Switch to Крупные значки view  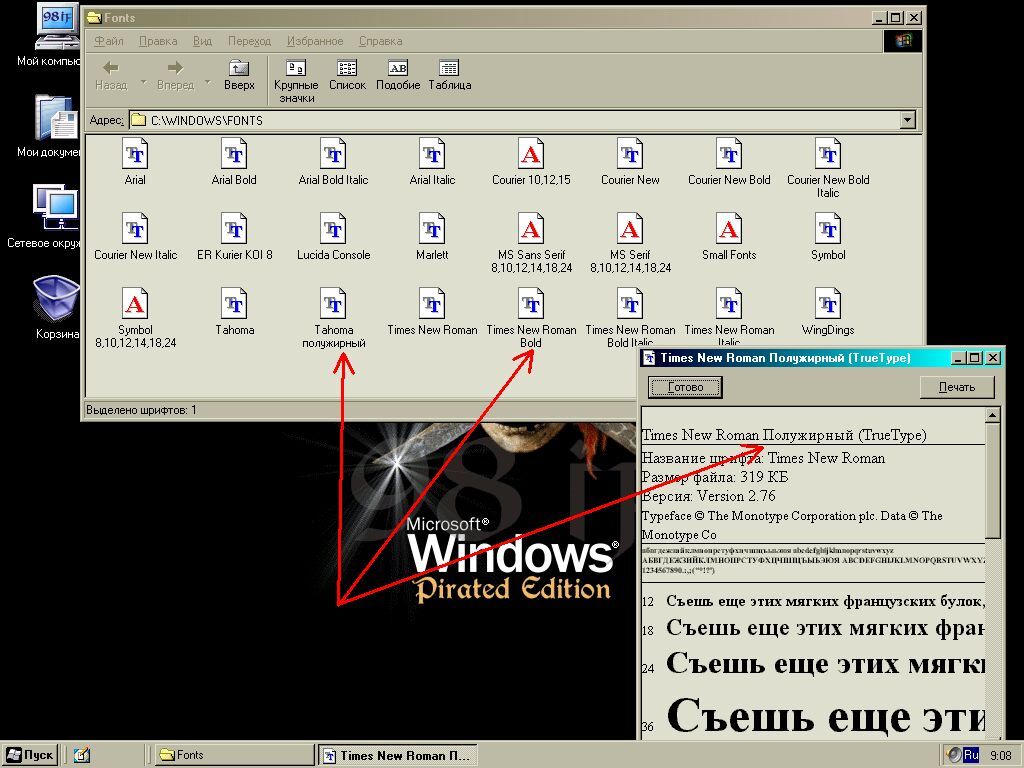[x=296, y=81]
